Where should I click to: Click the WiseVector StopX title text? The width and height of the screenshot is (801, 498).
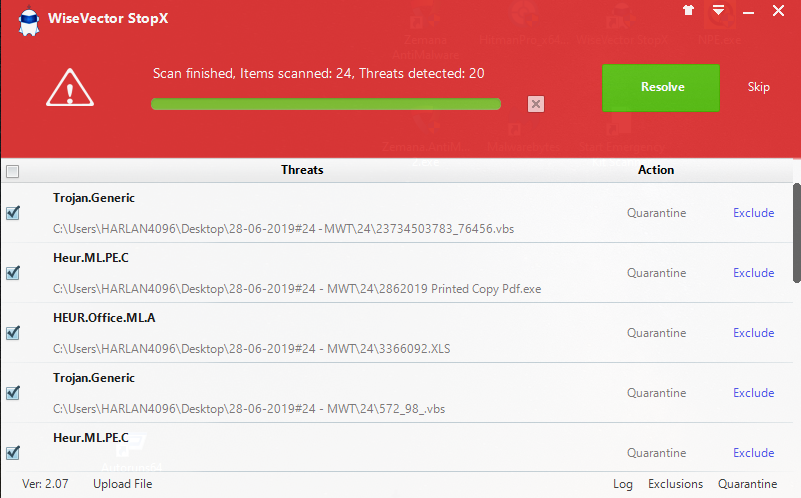pyautogui.click(x=108, y=18)
